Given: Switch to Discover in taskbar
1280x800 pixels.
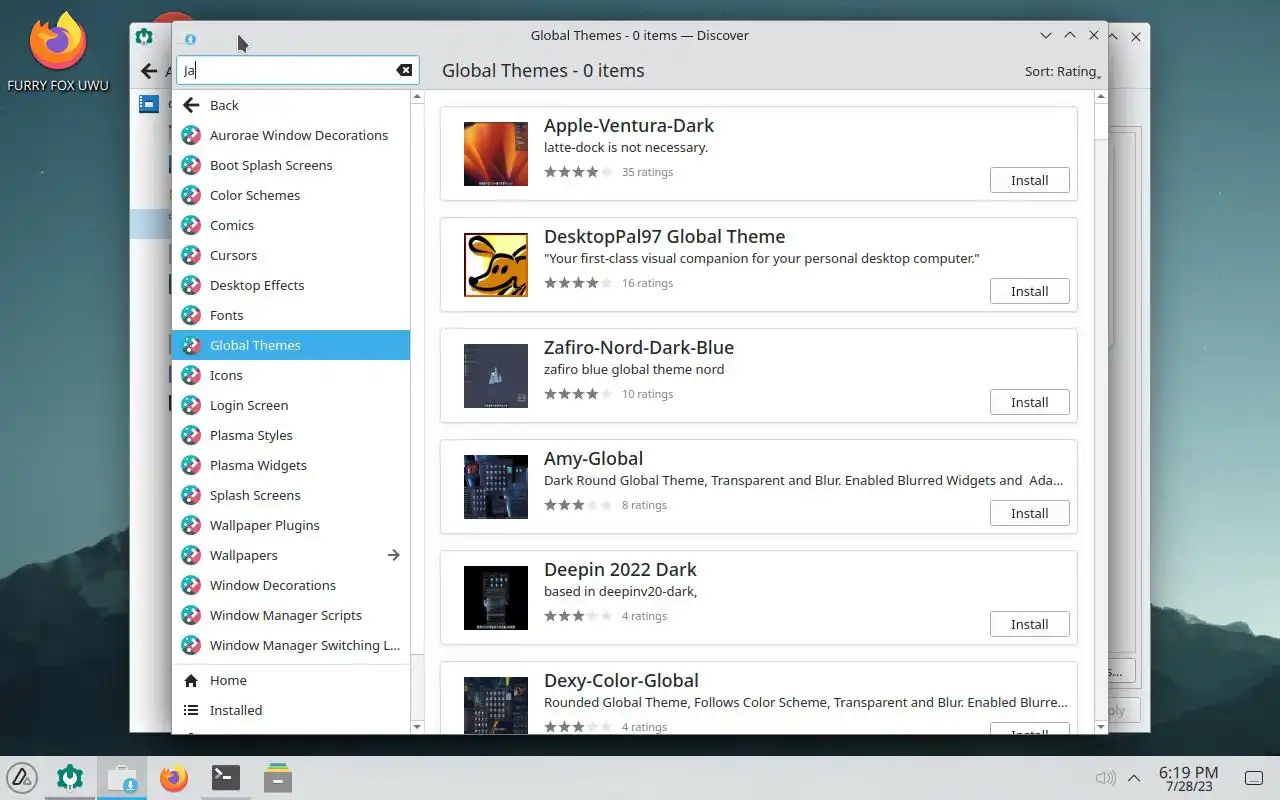Looking at the screenshot, I should 122,777.
